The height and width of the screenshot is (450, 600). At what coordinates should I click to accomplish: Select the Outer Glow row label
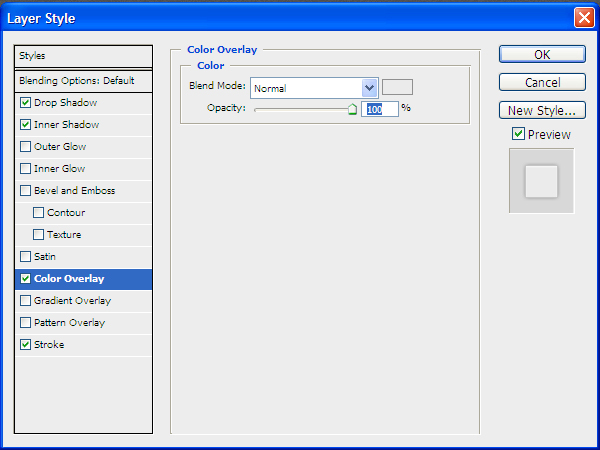coord(60,147)
